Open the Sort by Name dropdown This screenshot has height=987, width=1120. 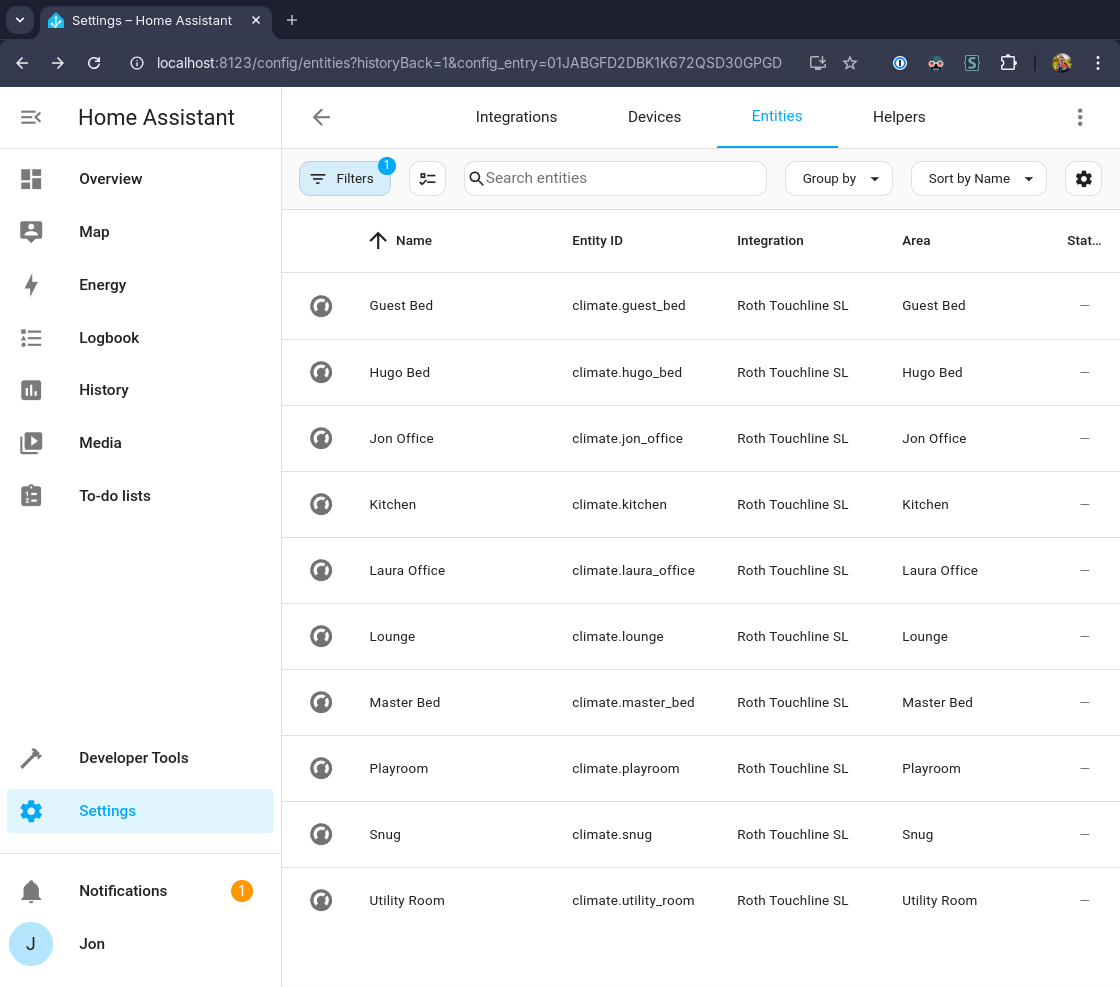pyautogui.click(x=978, y=179)
